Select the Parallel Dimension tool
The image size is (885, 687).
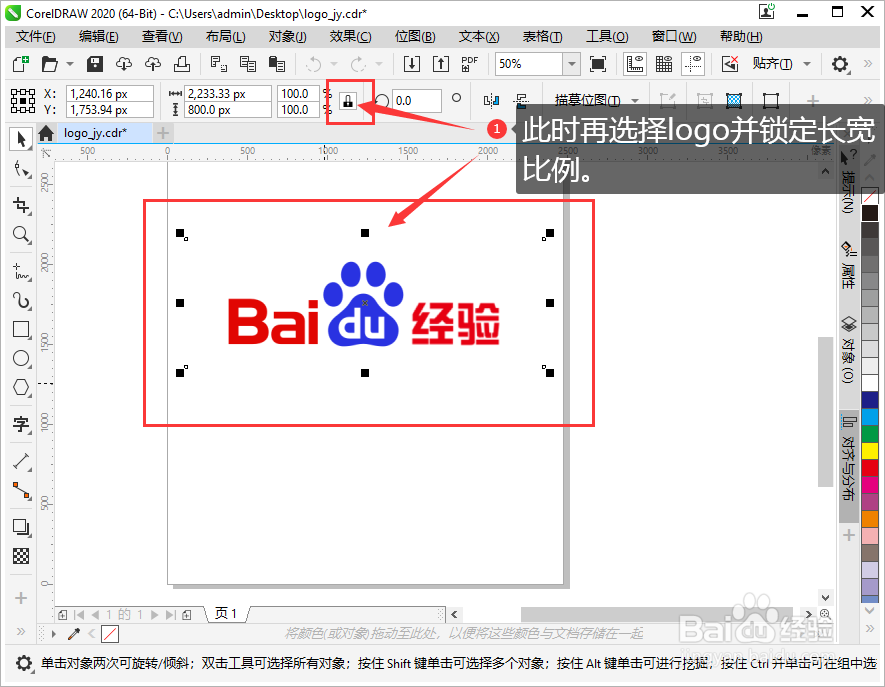point(21,462)
